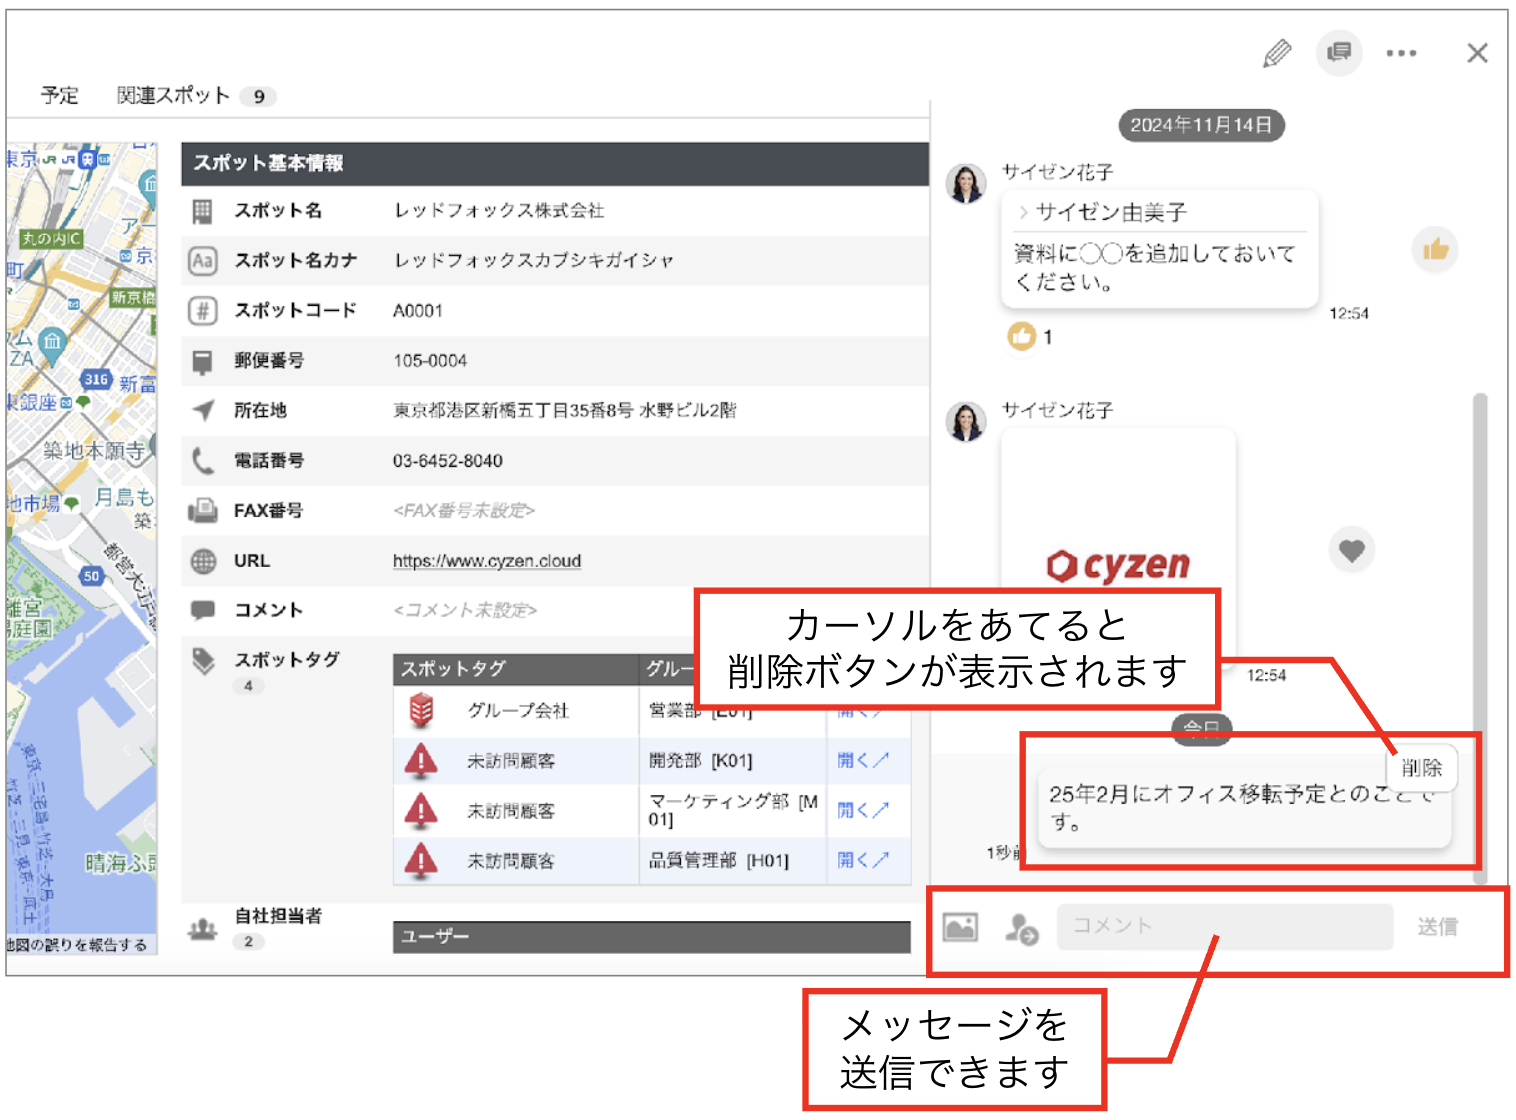Click company name レッドフォックス株式会社
This screenshot has height=1120, width=1516.
(499, 211)
